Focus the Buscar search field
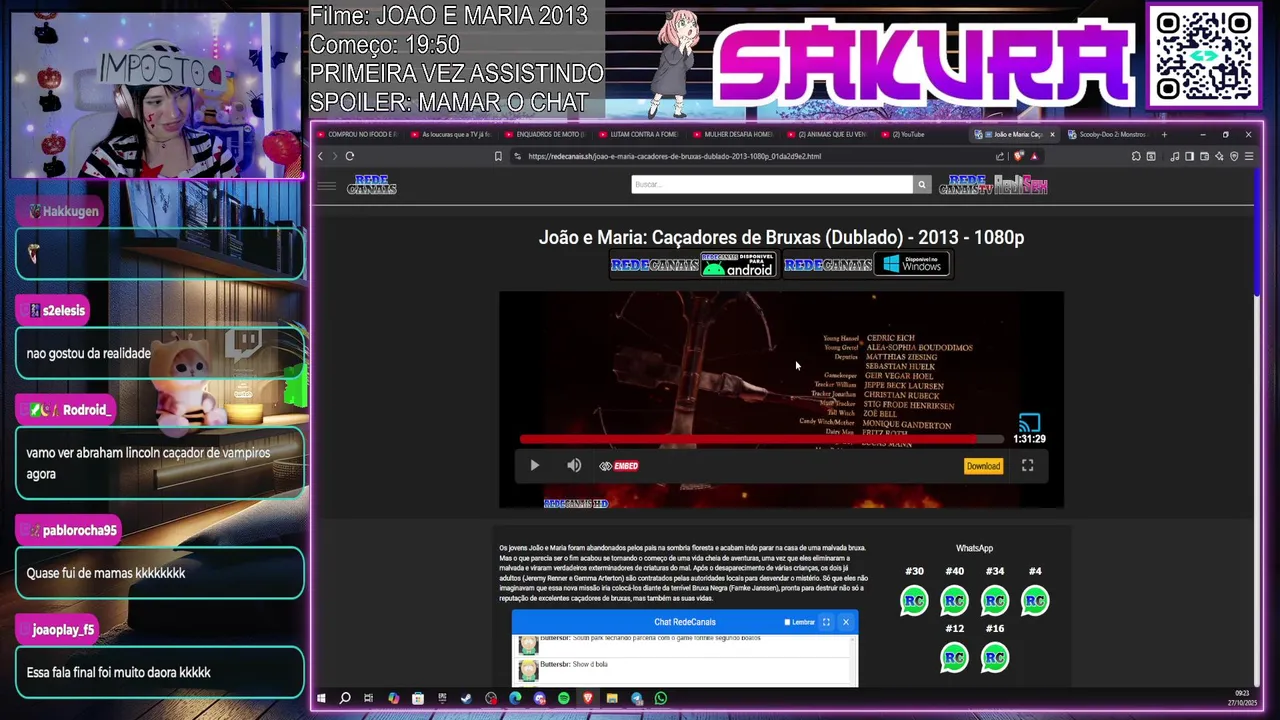This screenshot has height=720, width=1280. (x=772, y=184)
